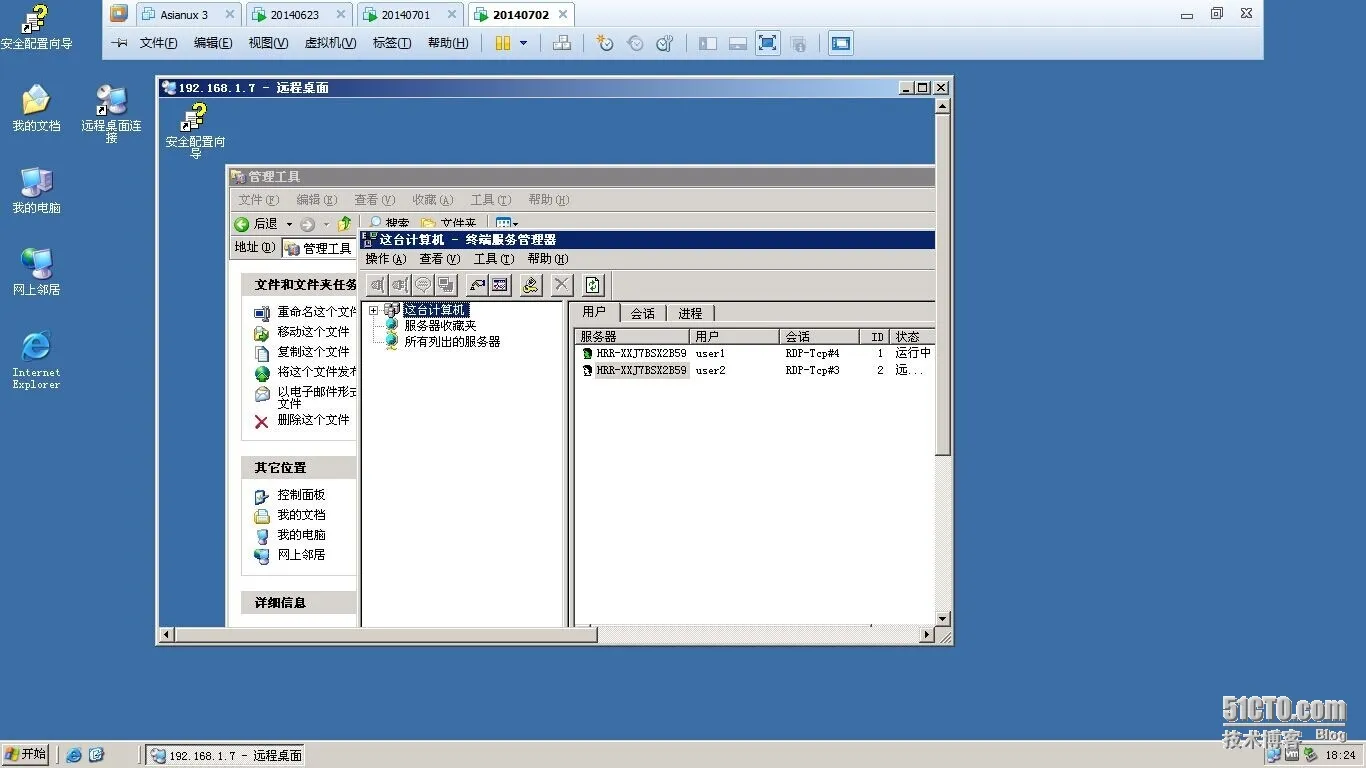The image size is (1366, 768).
Task: Open VMware 文件(F) menu
Action: click(x=158, y=43)
